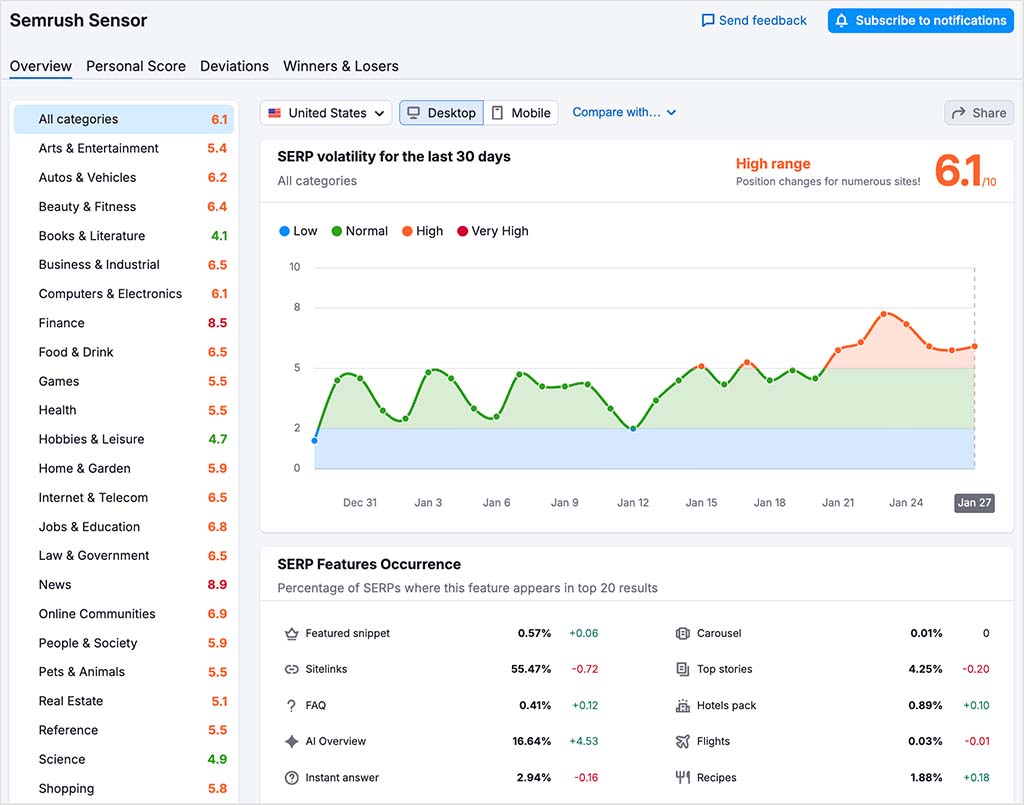Click Subscribe to notifications button

coord(920,21)
